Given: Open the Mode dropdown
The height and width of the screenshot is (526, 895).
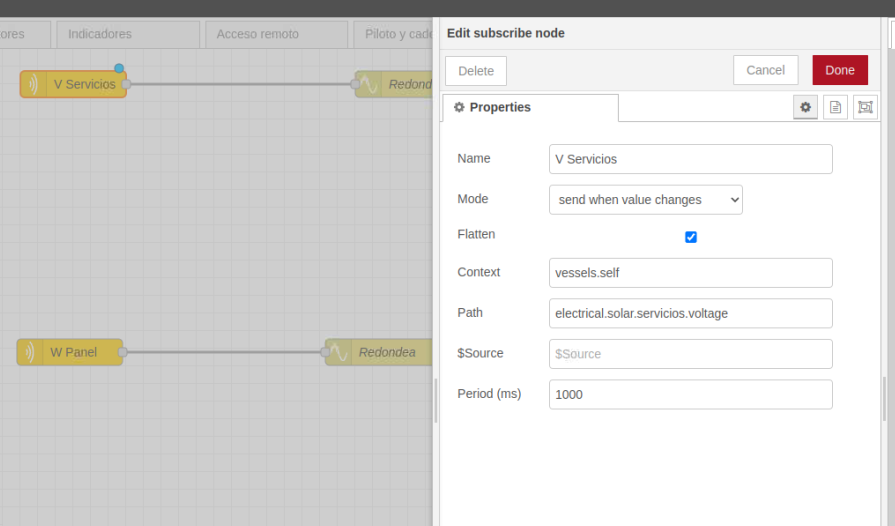Looking at the screenshot, I should (x=645, y=200).
